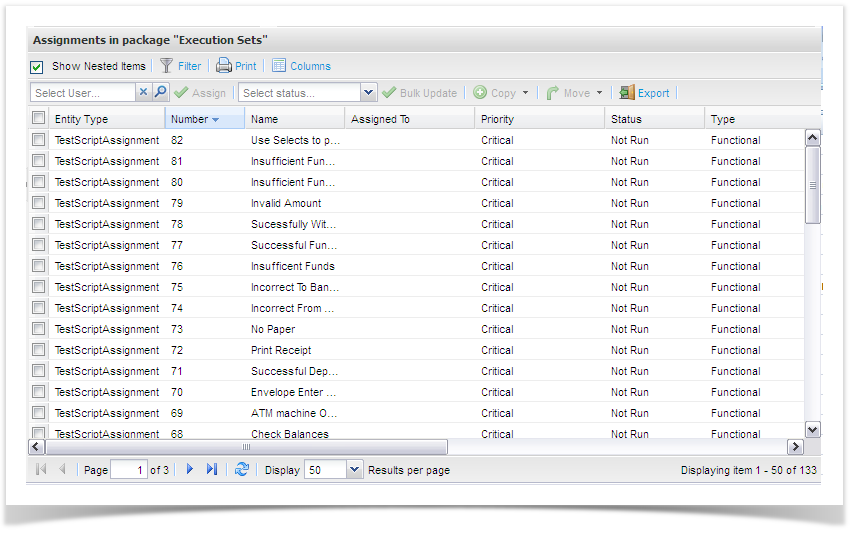
Task: Click the page number input field
Action: click(128, 470)
